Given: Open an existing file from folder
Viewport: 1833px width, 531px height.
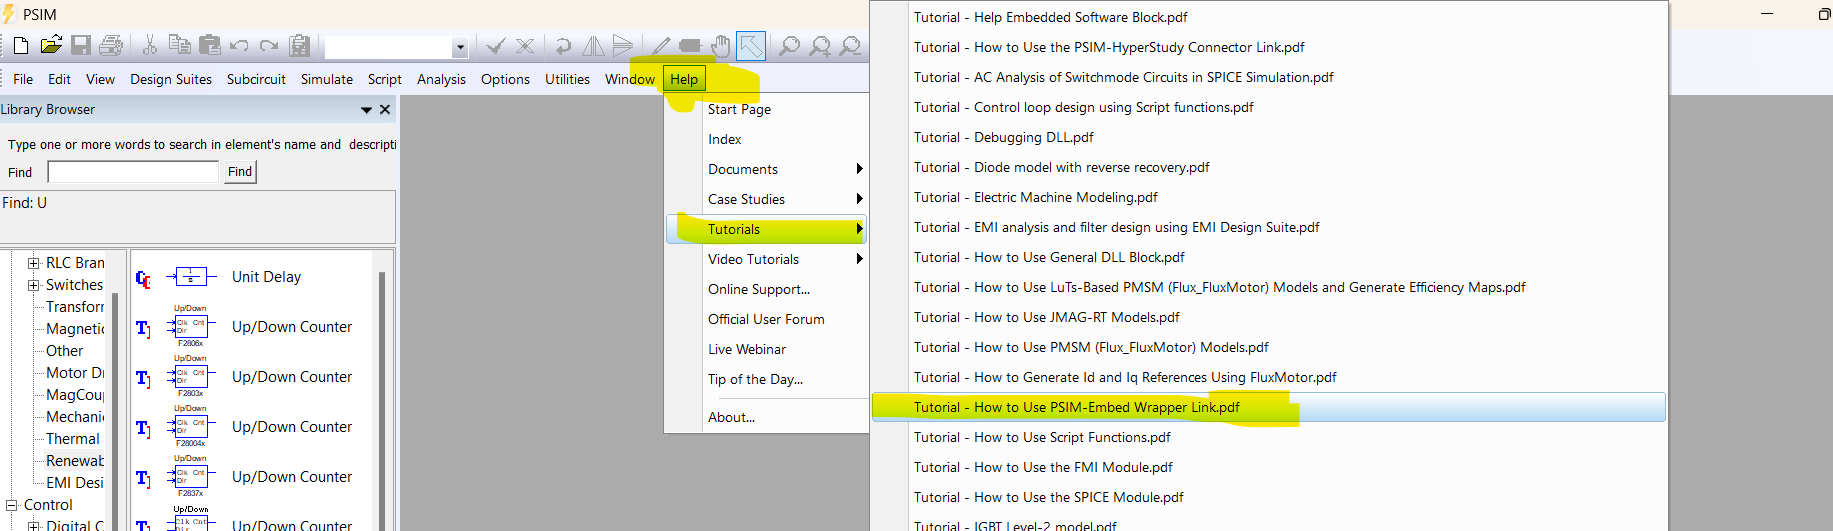Looking at the screenshot, I should click(x=50, y=45).
